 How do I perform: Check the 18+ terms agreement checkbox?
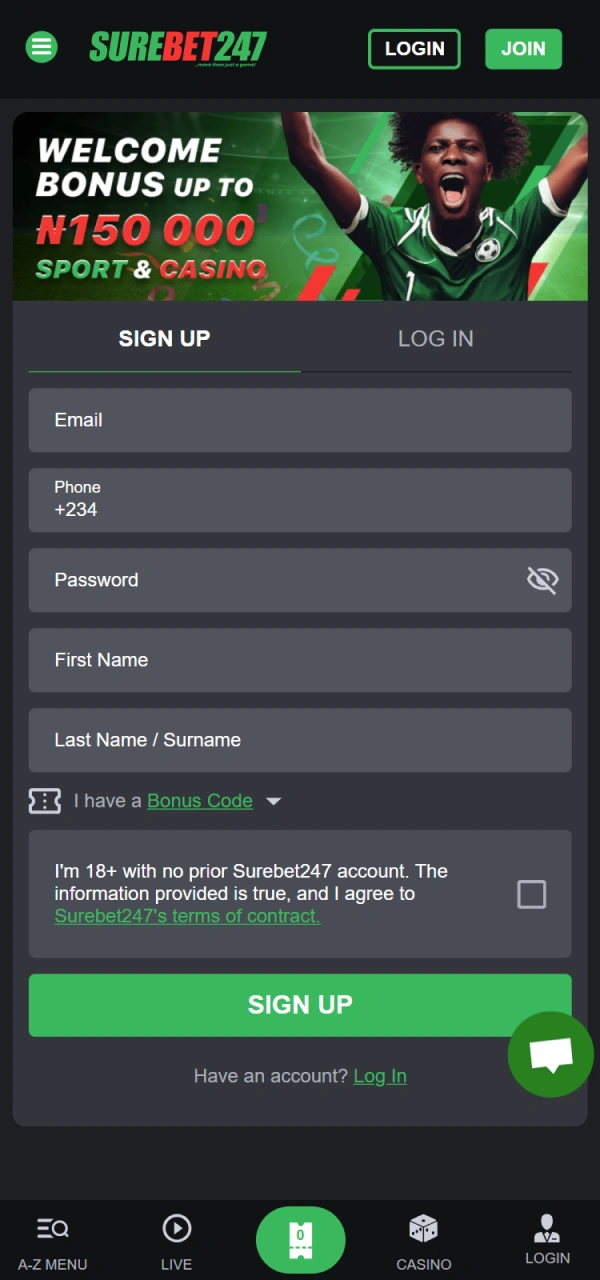[531, 894]
